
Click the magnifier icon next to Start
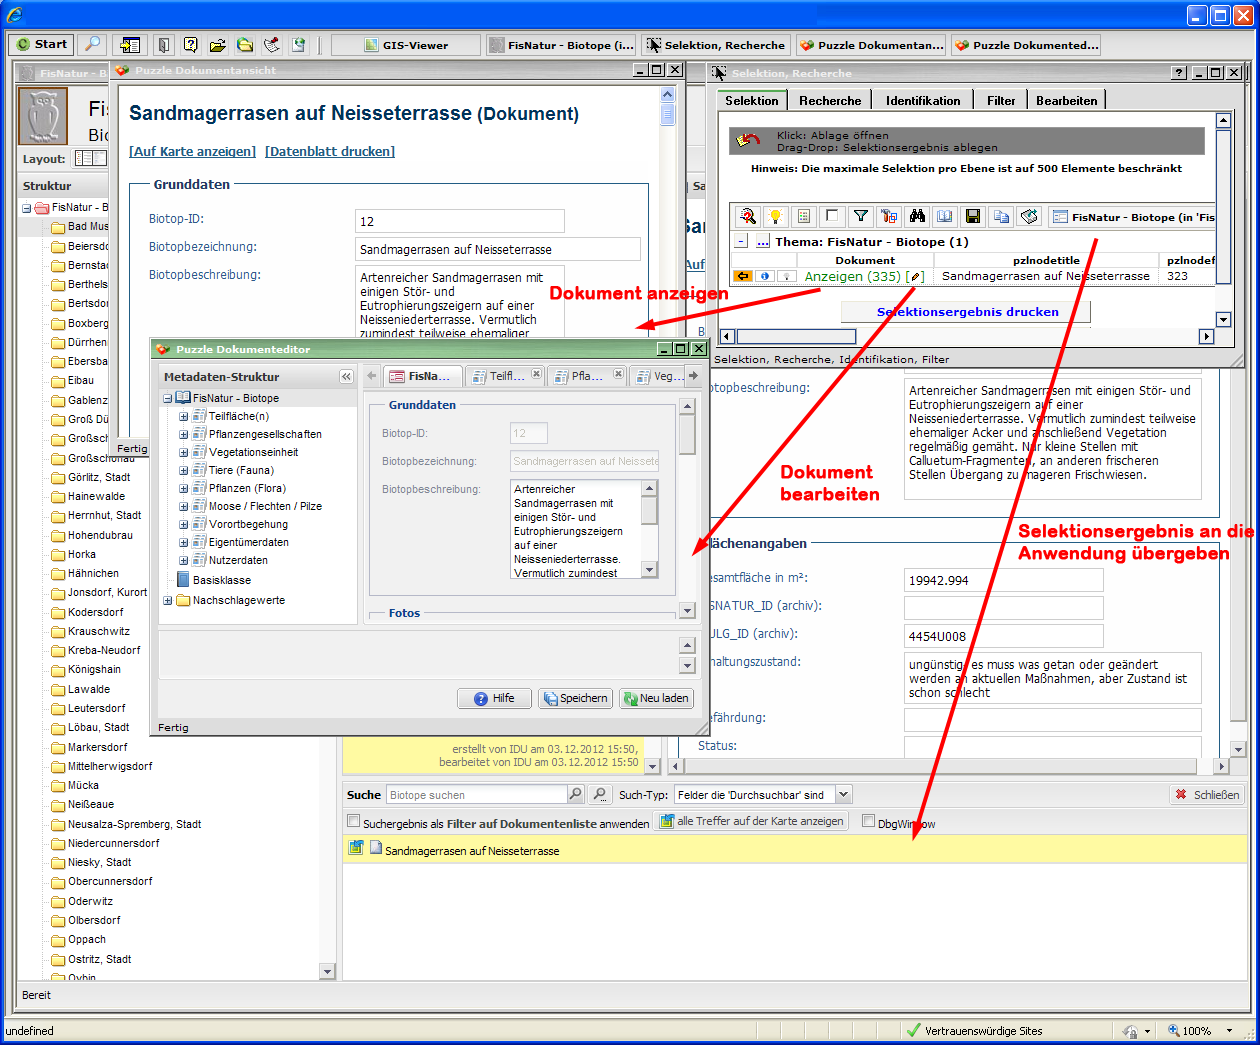(92, 44)
